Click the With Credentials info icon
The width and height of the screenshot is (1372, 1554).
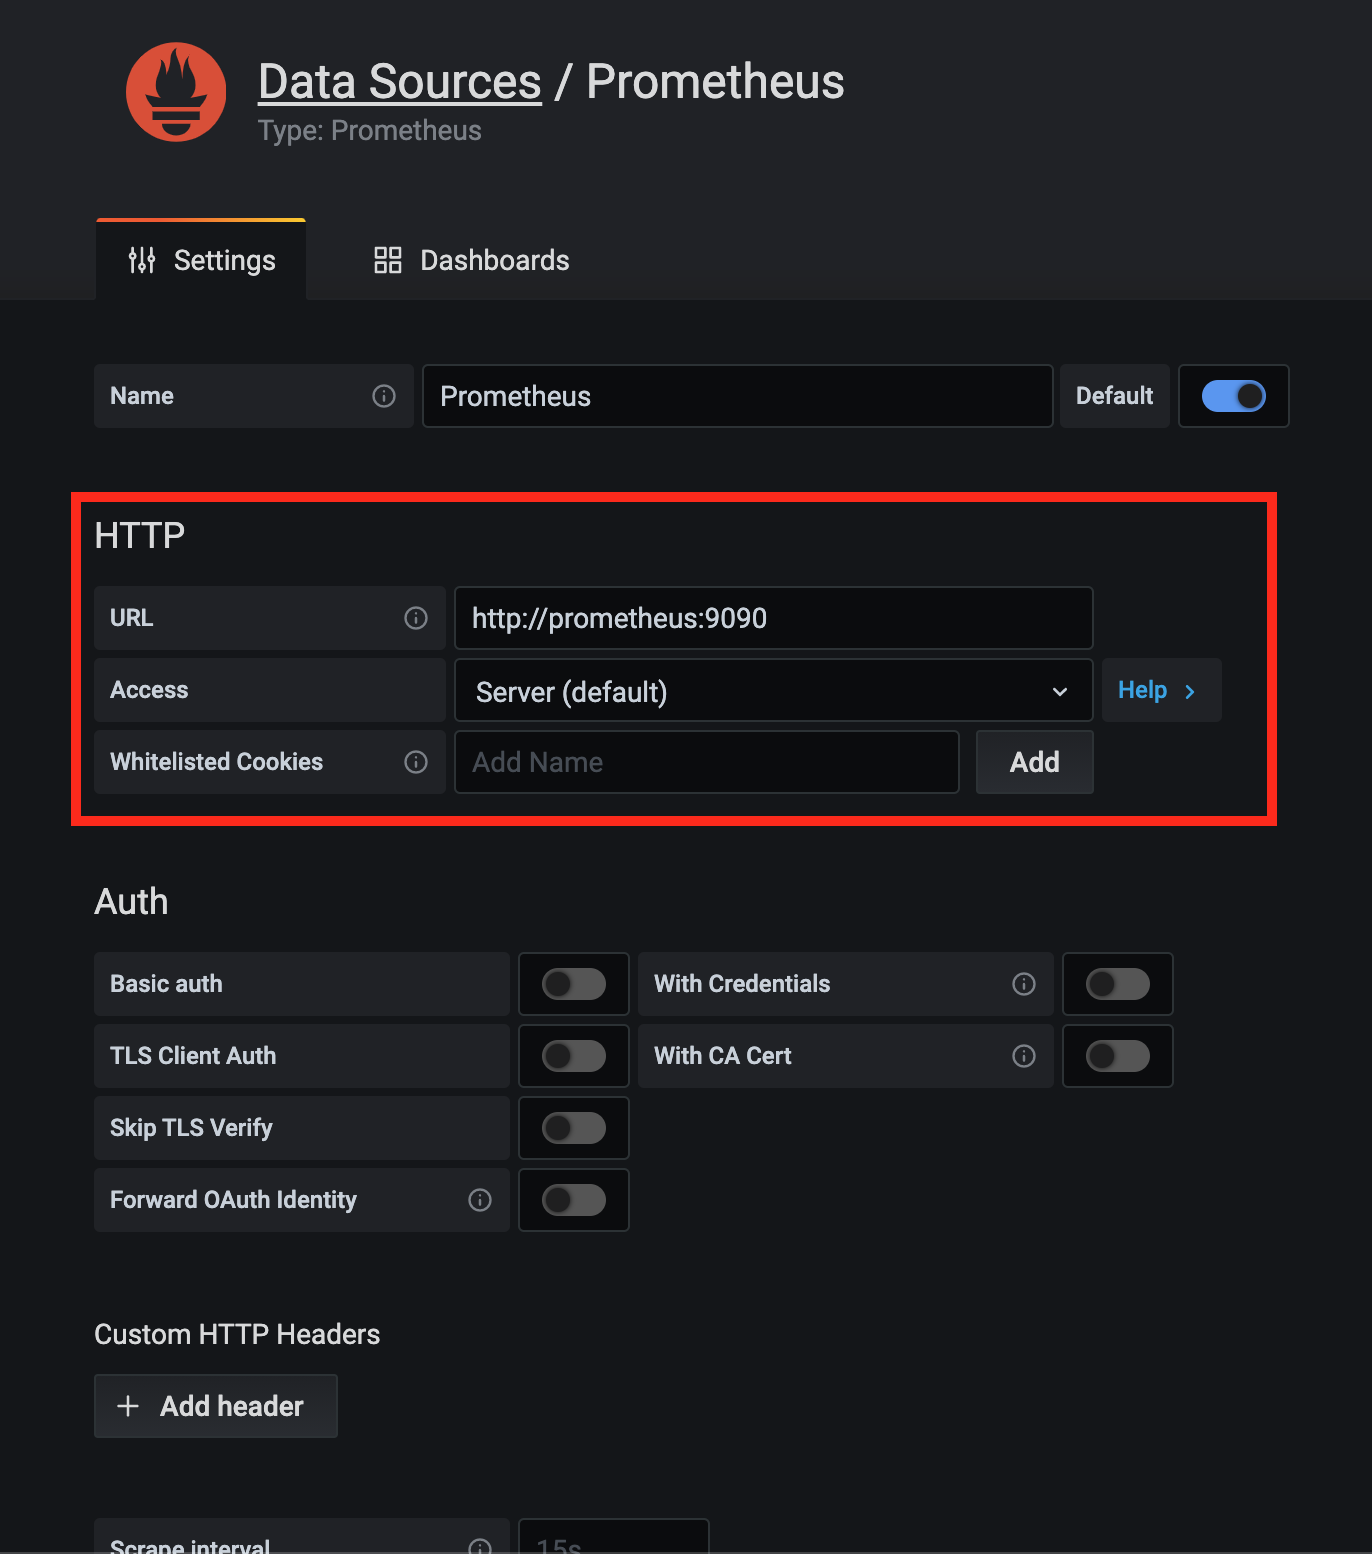click(x=1024, y=984)
